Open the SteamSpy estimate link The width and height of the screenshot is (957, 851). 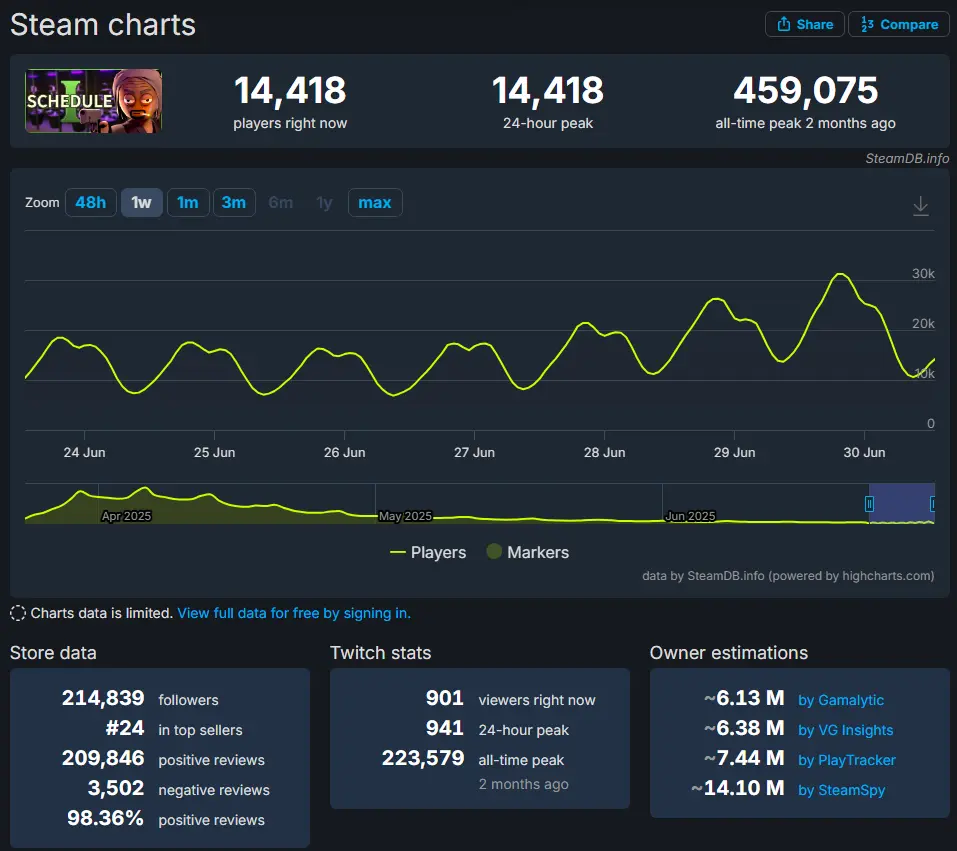tap(841, 790)
